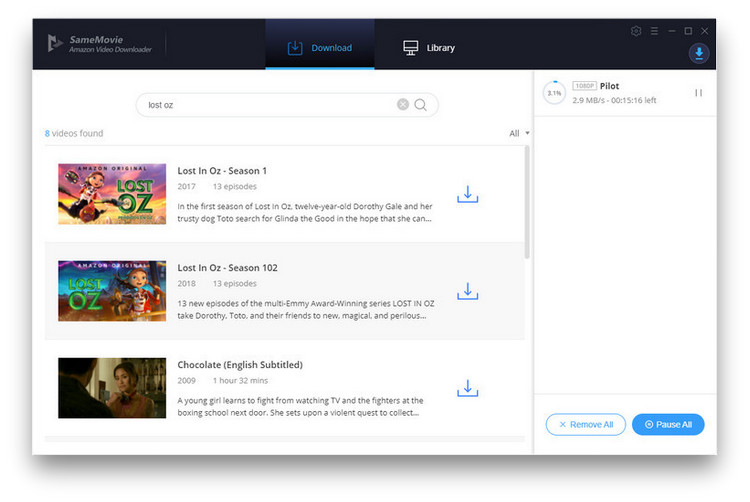Viewport: 750px width, 502px height.
Task: Click download icon for Lost In Oz Season 1
Action: point(467,194)
